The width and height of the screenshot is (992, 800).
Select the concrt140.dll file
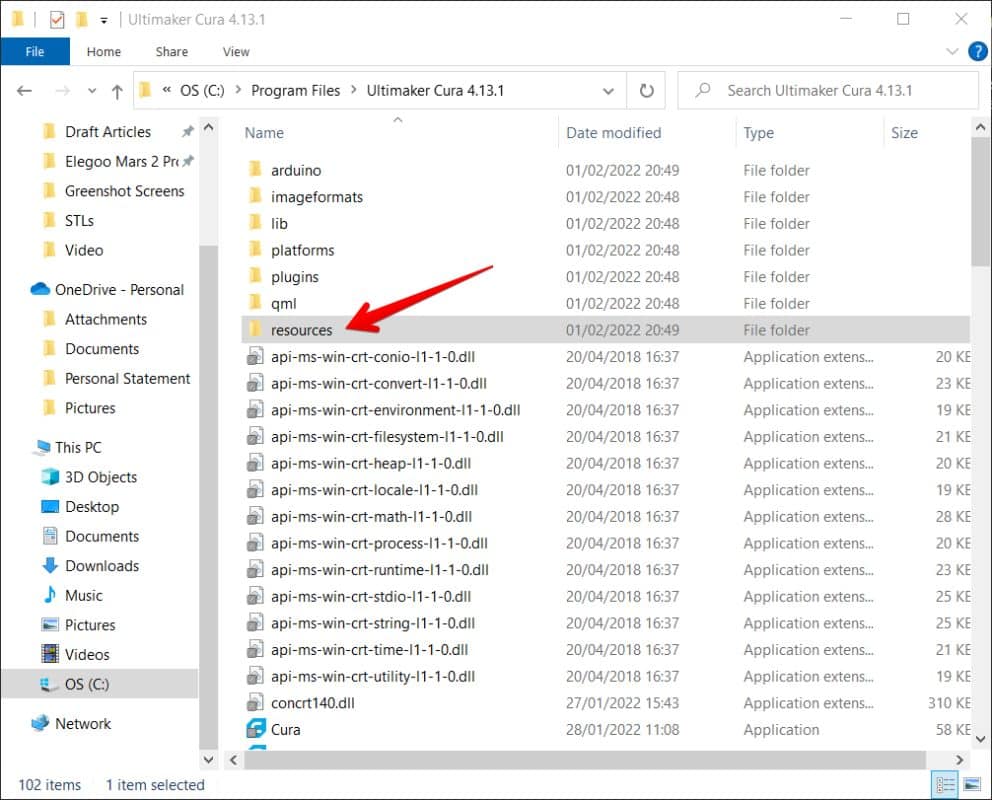point(605,703)
